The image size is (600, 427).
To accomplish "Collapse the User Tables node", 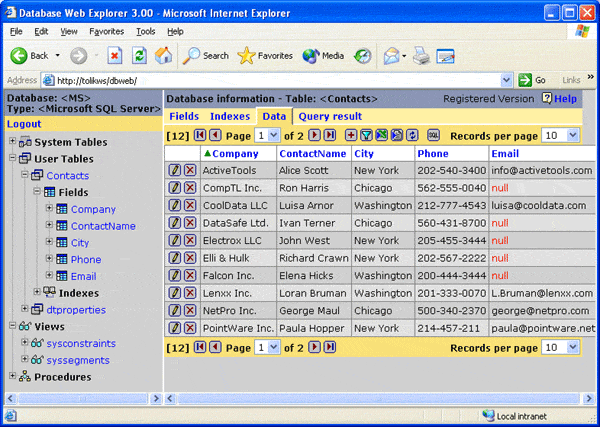I will tap(13, 158).
